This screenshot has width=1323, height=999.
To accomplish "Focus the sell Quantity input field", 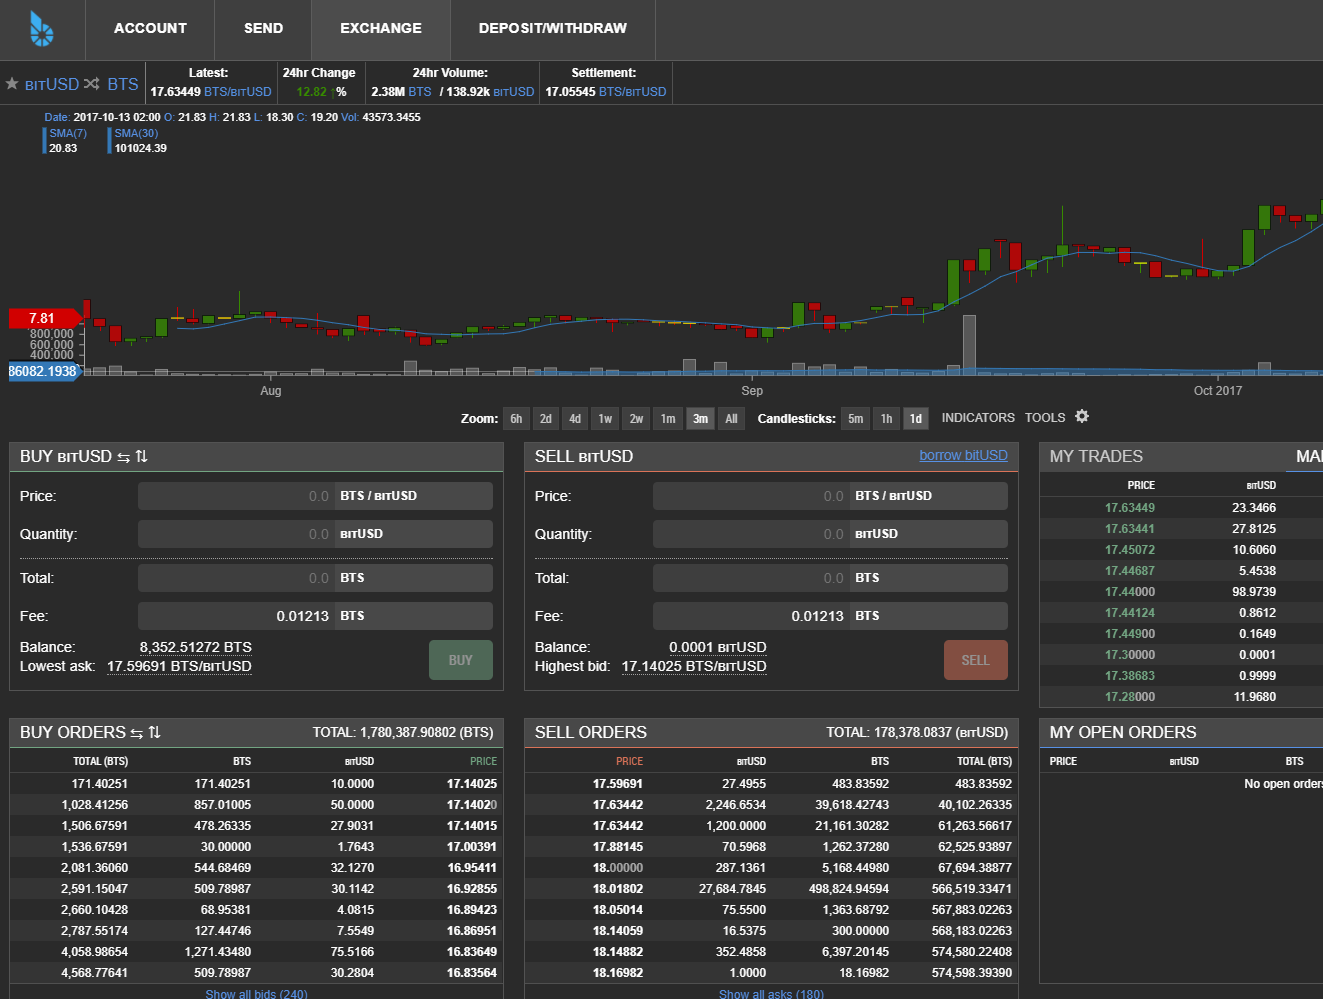I will (750, 534).
